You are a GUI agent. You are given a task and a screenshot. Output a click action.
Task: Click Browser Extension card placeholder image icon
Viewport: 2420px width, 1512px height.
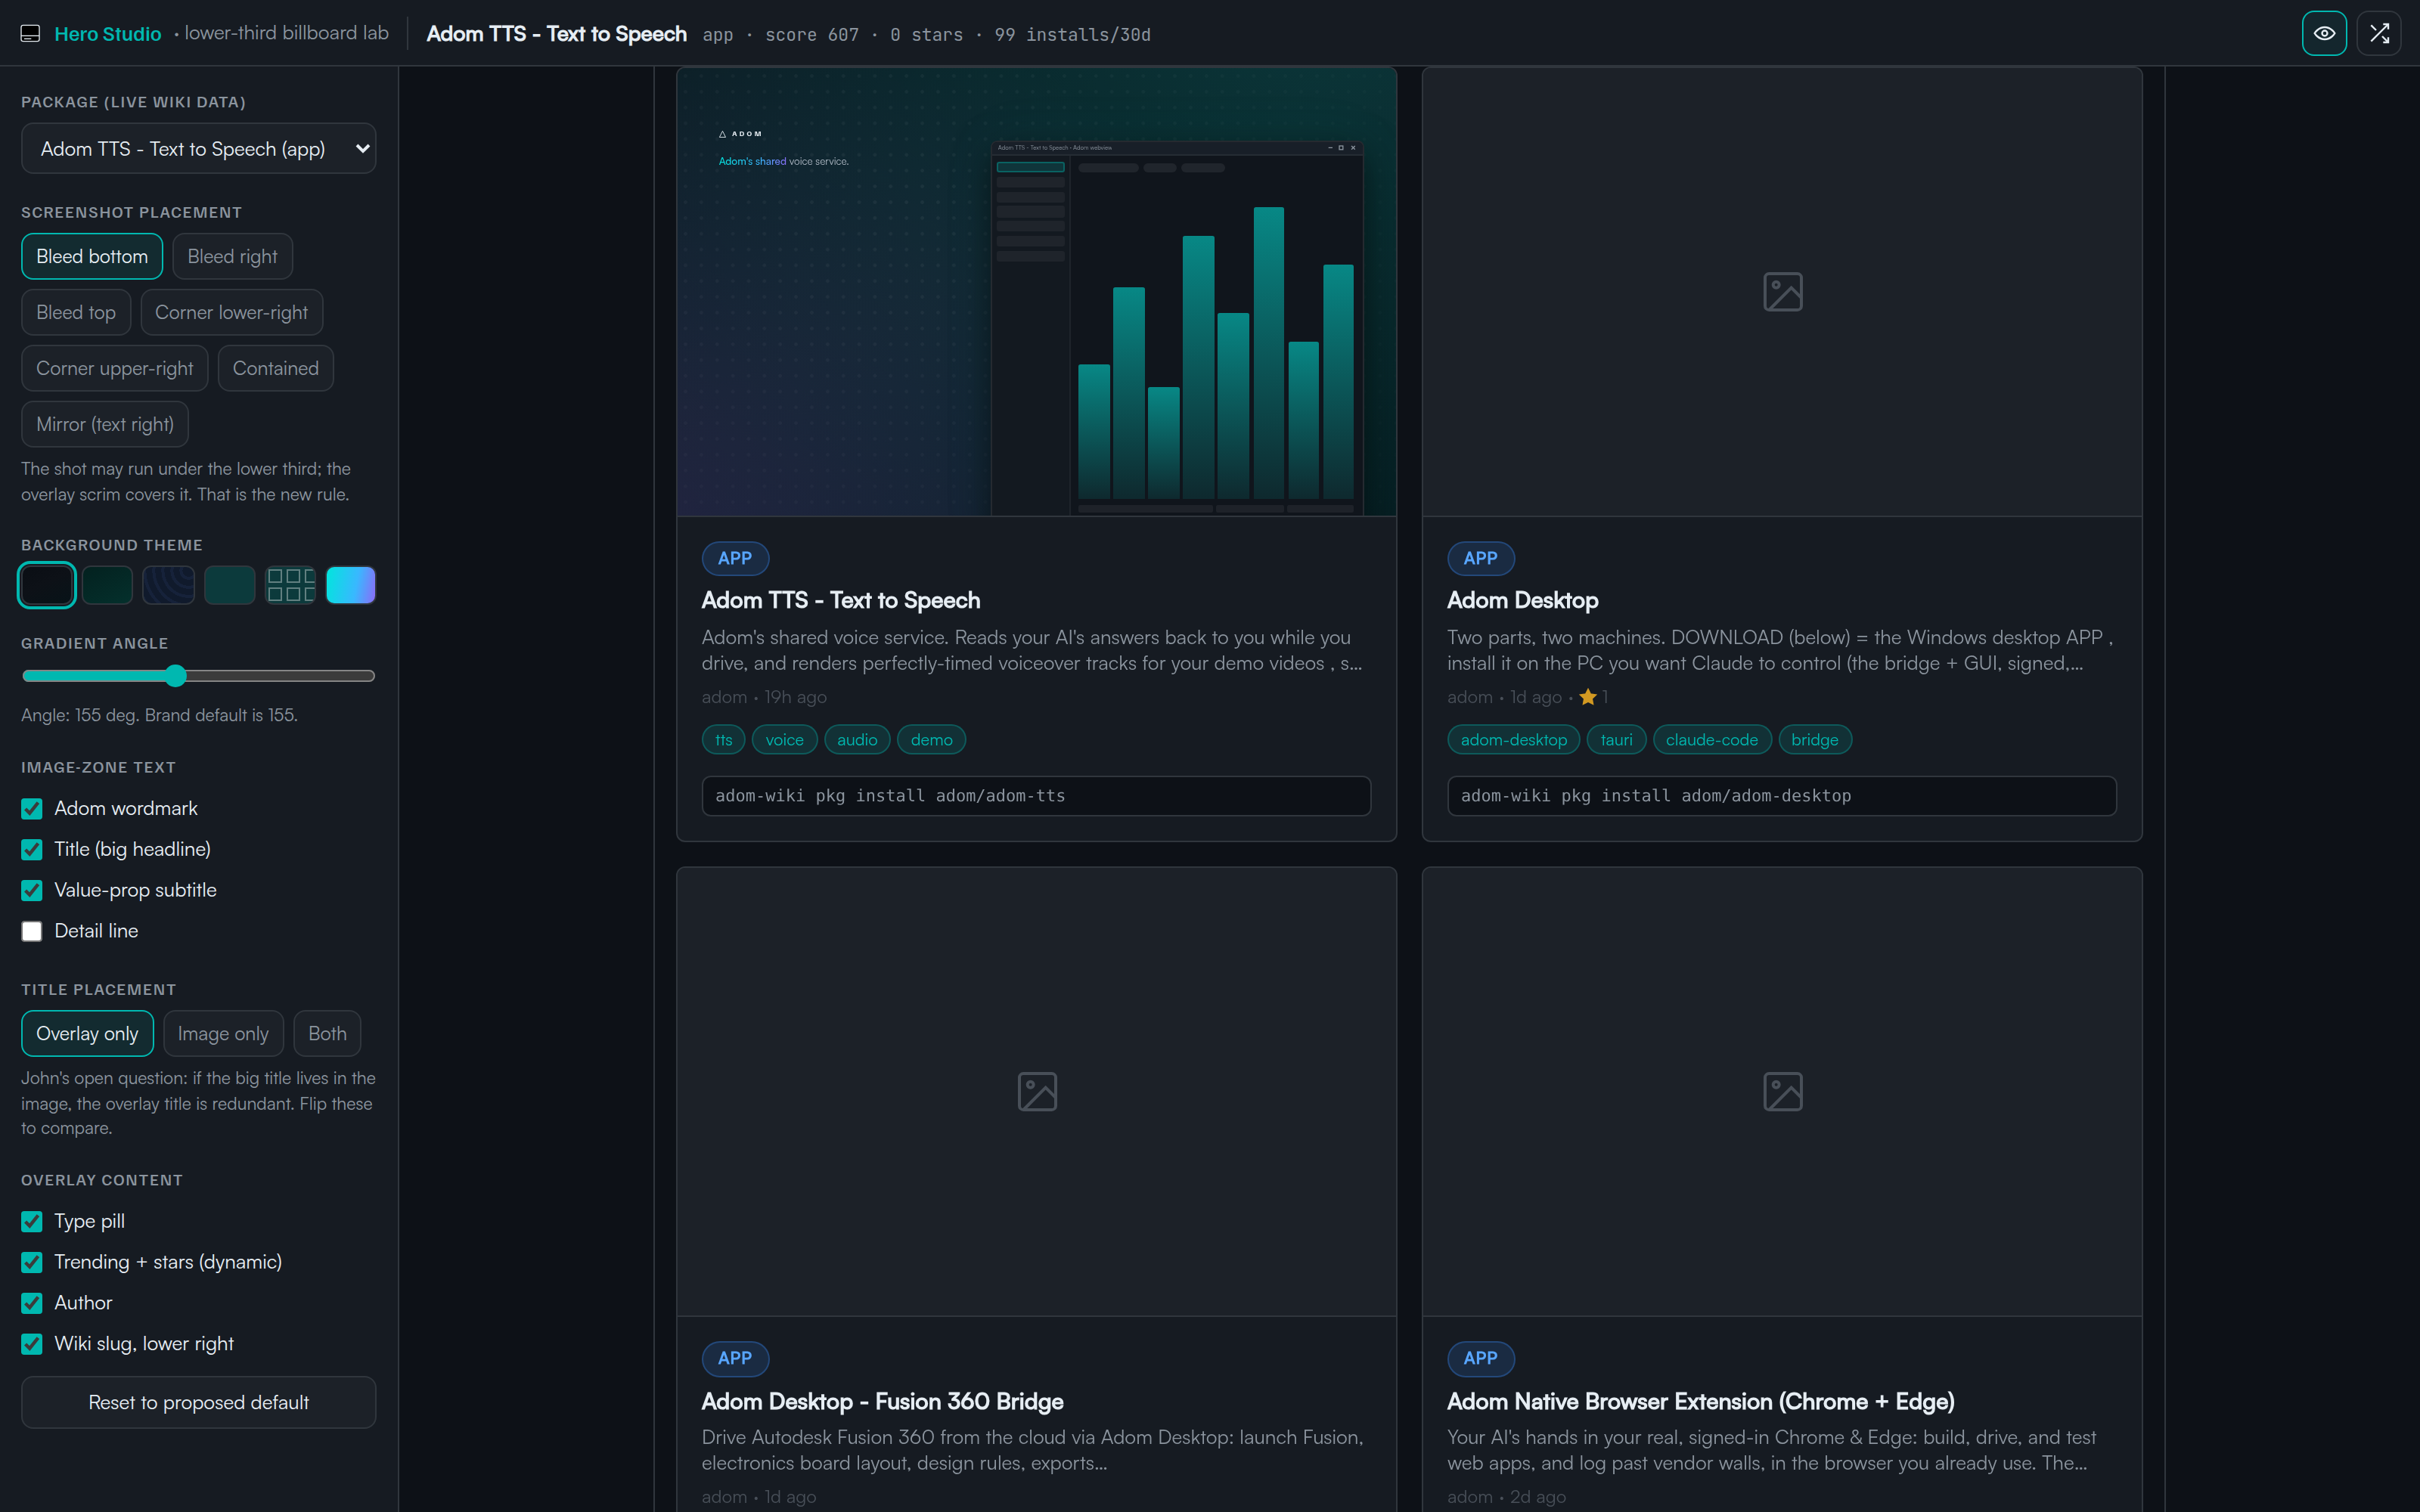pos(1782,1092)
